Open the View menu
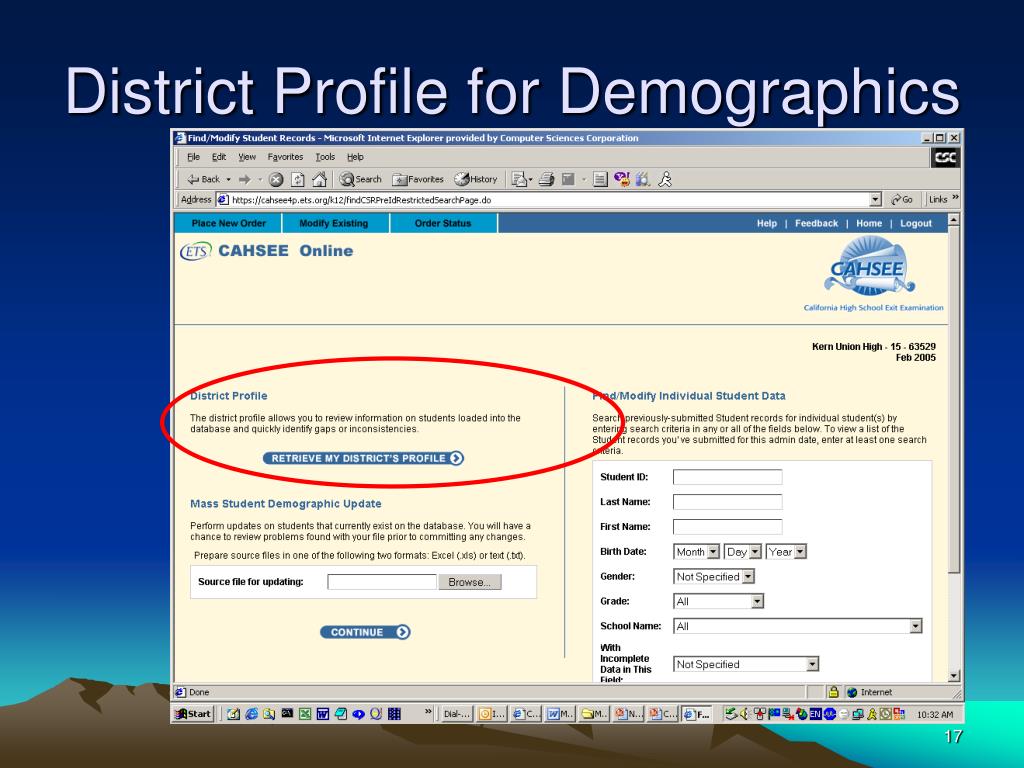Image resolution: width=1024 pixels, height=768 pixels. tap(247, 157)
